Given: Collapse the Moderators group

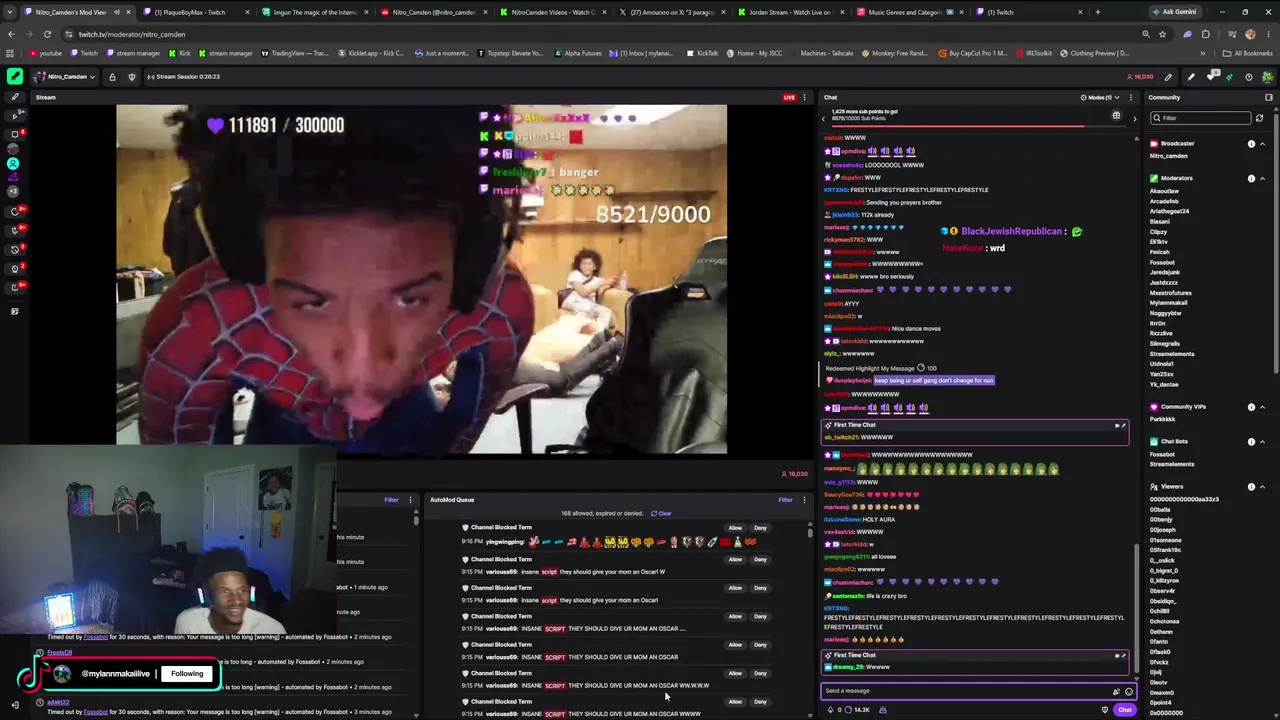Looking at the screenshot, I should (x=1262, y=178).
